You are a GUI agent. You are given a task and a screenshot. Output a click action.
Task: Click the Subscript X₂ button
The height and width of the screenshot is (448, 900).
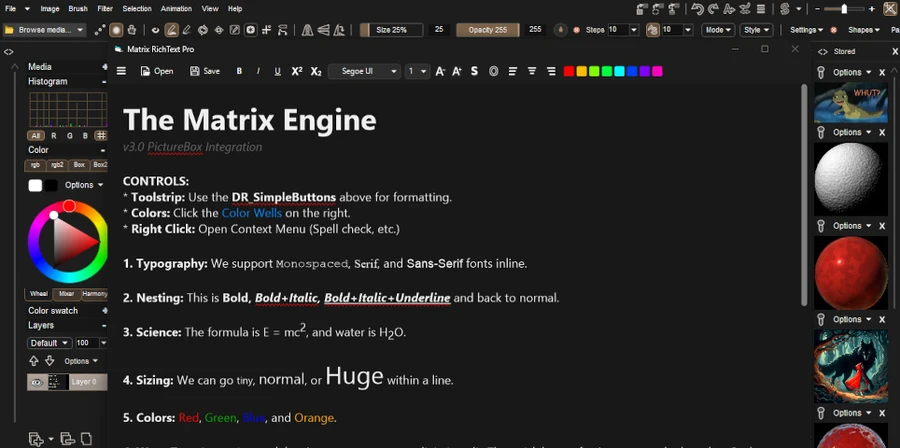click(x=316, y=71)
